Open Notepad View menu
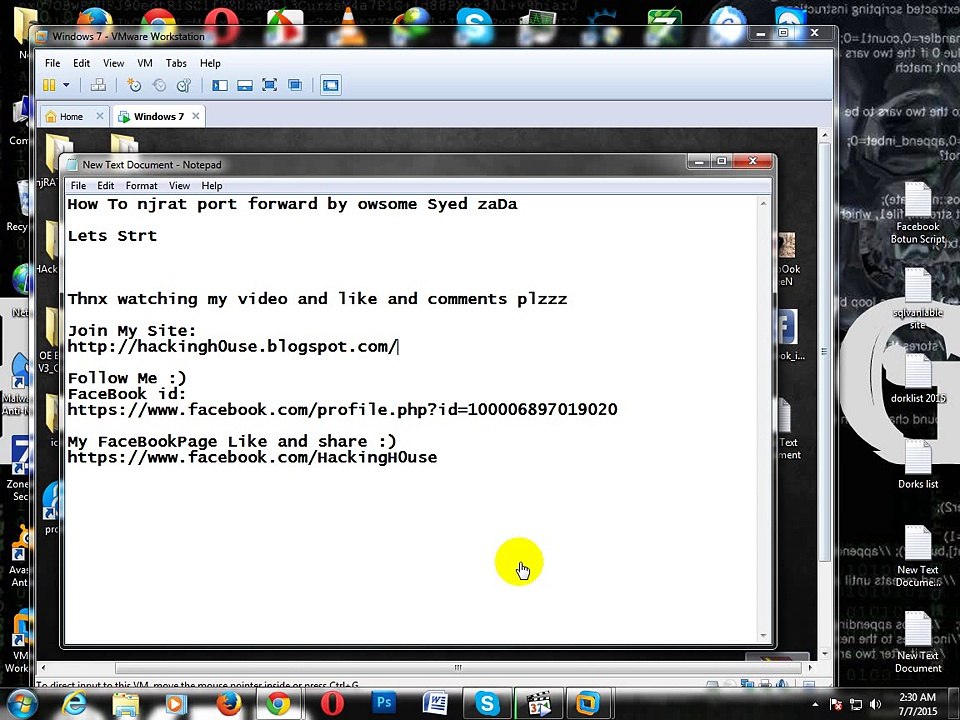 coord(179,186)
